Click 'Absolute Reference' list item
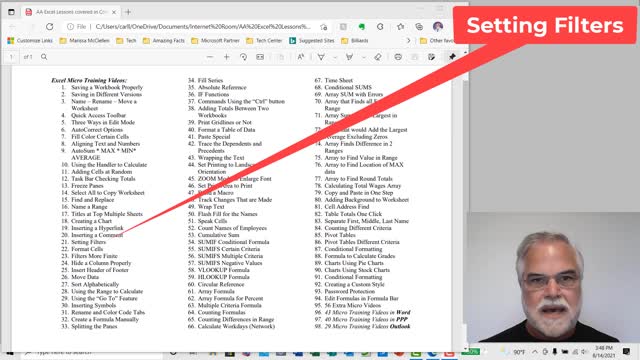Image resolution: width=640 pixels, height=360 pixels. pos(222,87)
